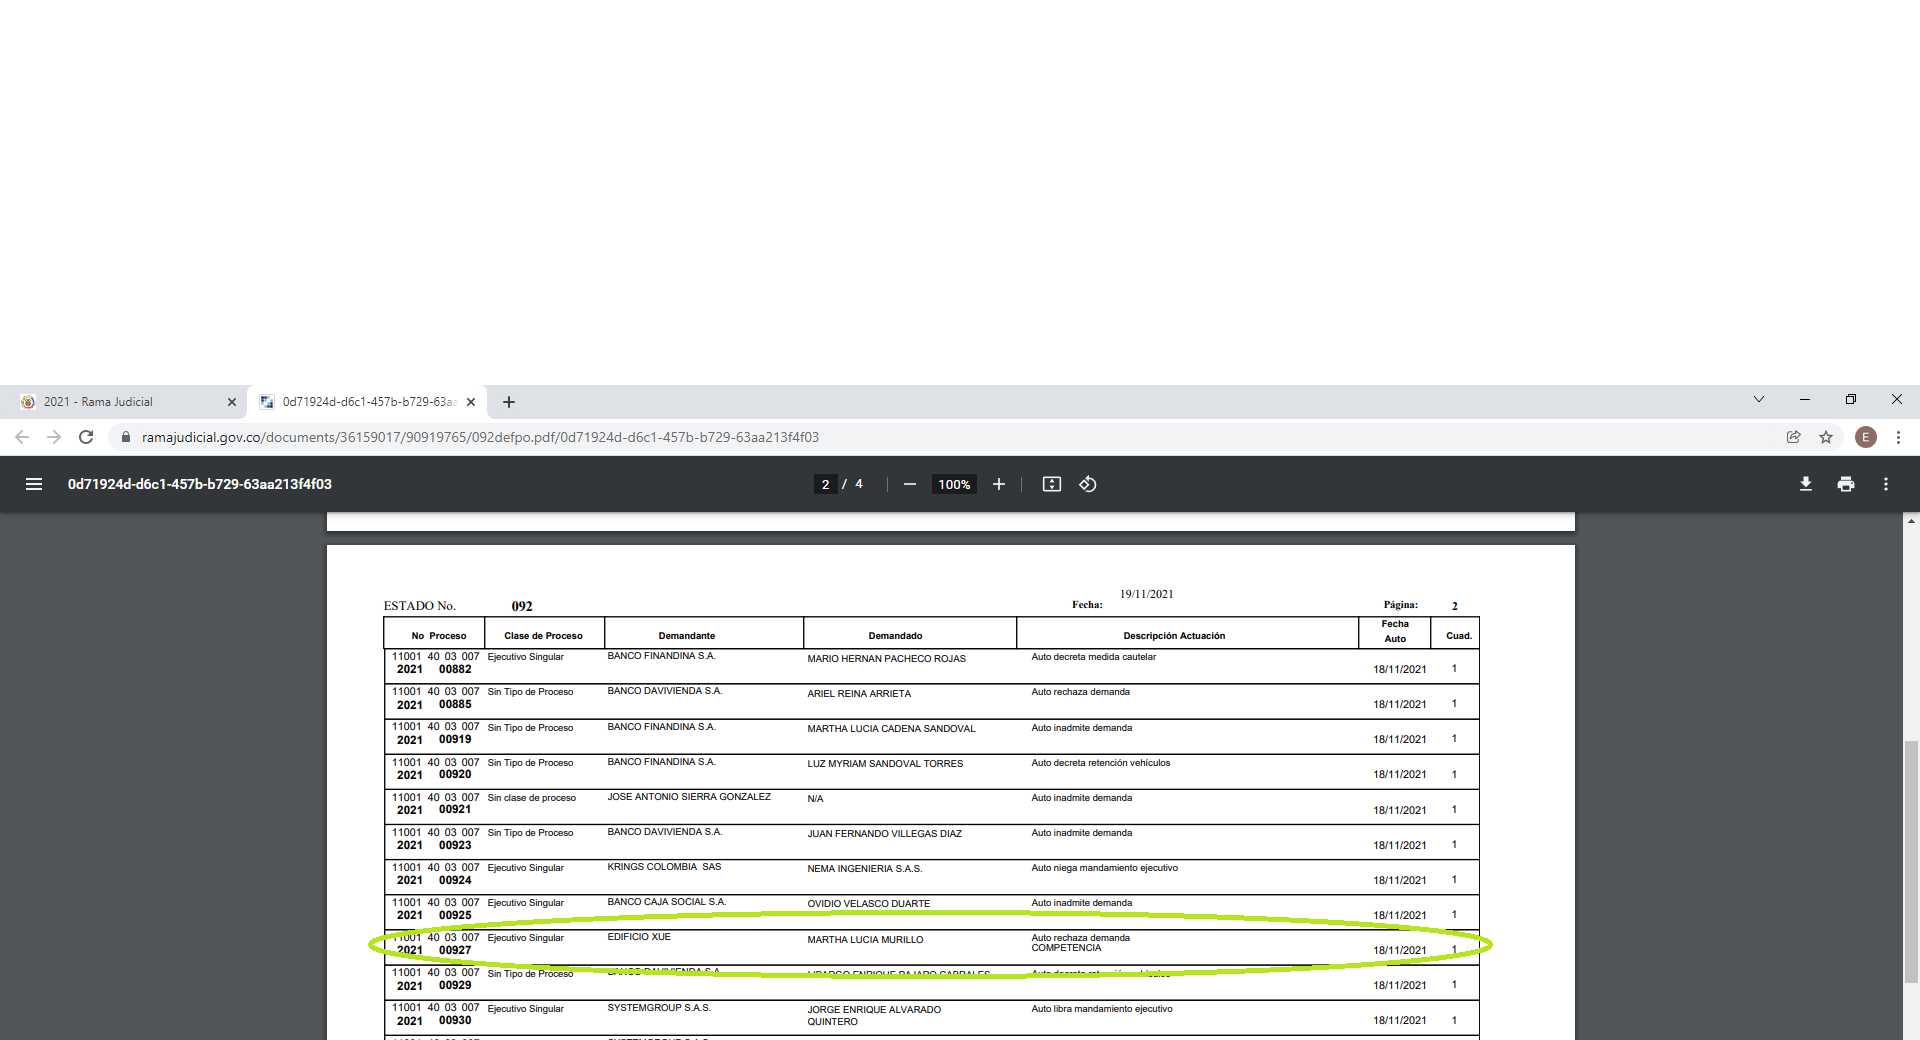Close the 2021 - Rama Judicial tab
1920x1040 pixels.
[x=232, y=402]
